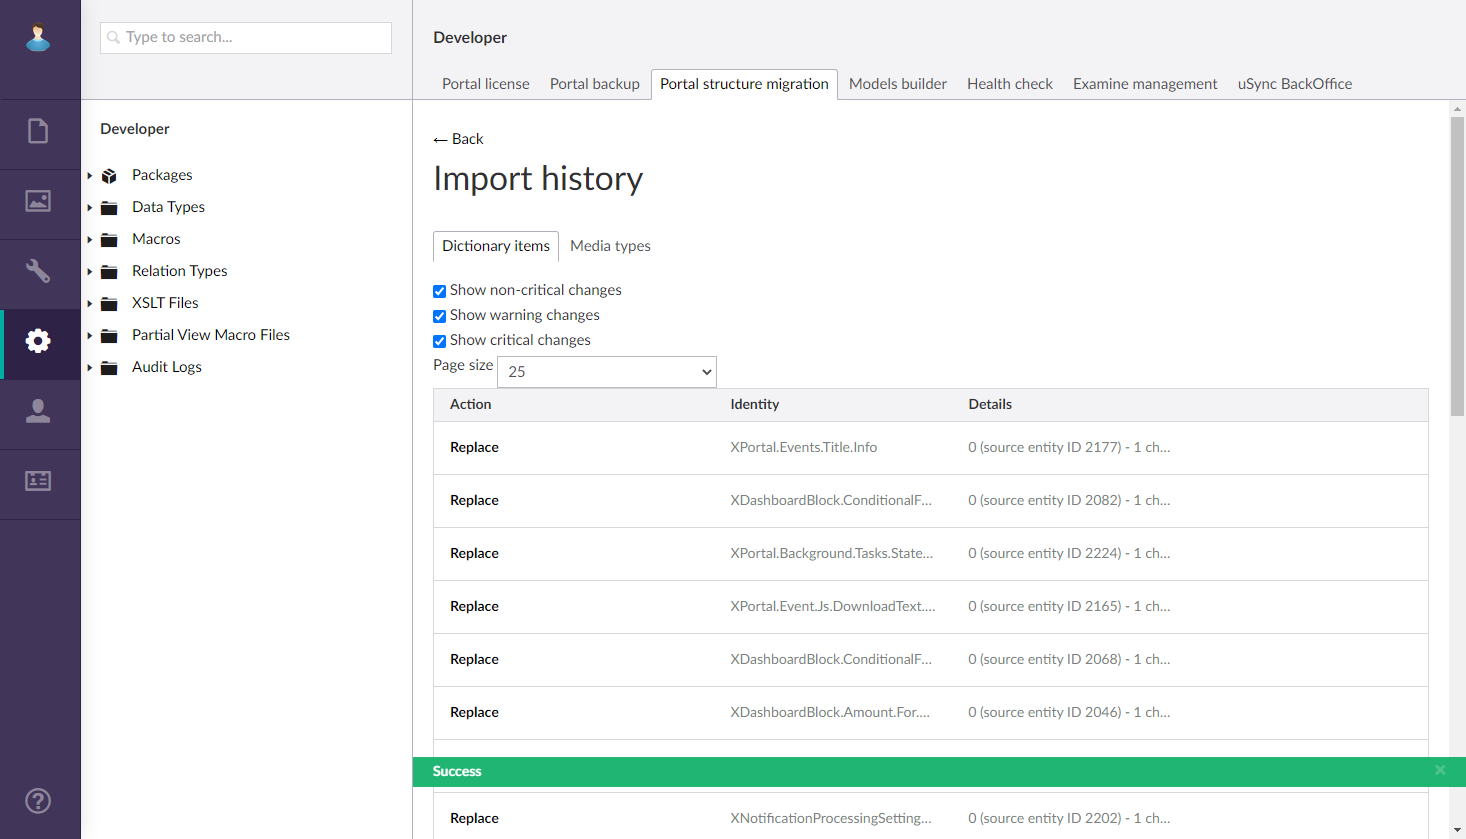Expand the Data Types tree arrow
This screenshot has height=839, width=1466.
(90, 208)
